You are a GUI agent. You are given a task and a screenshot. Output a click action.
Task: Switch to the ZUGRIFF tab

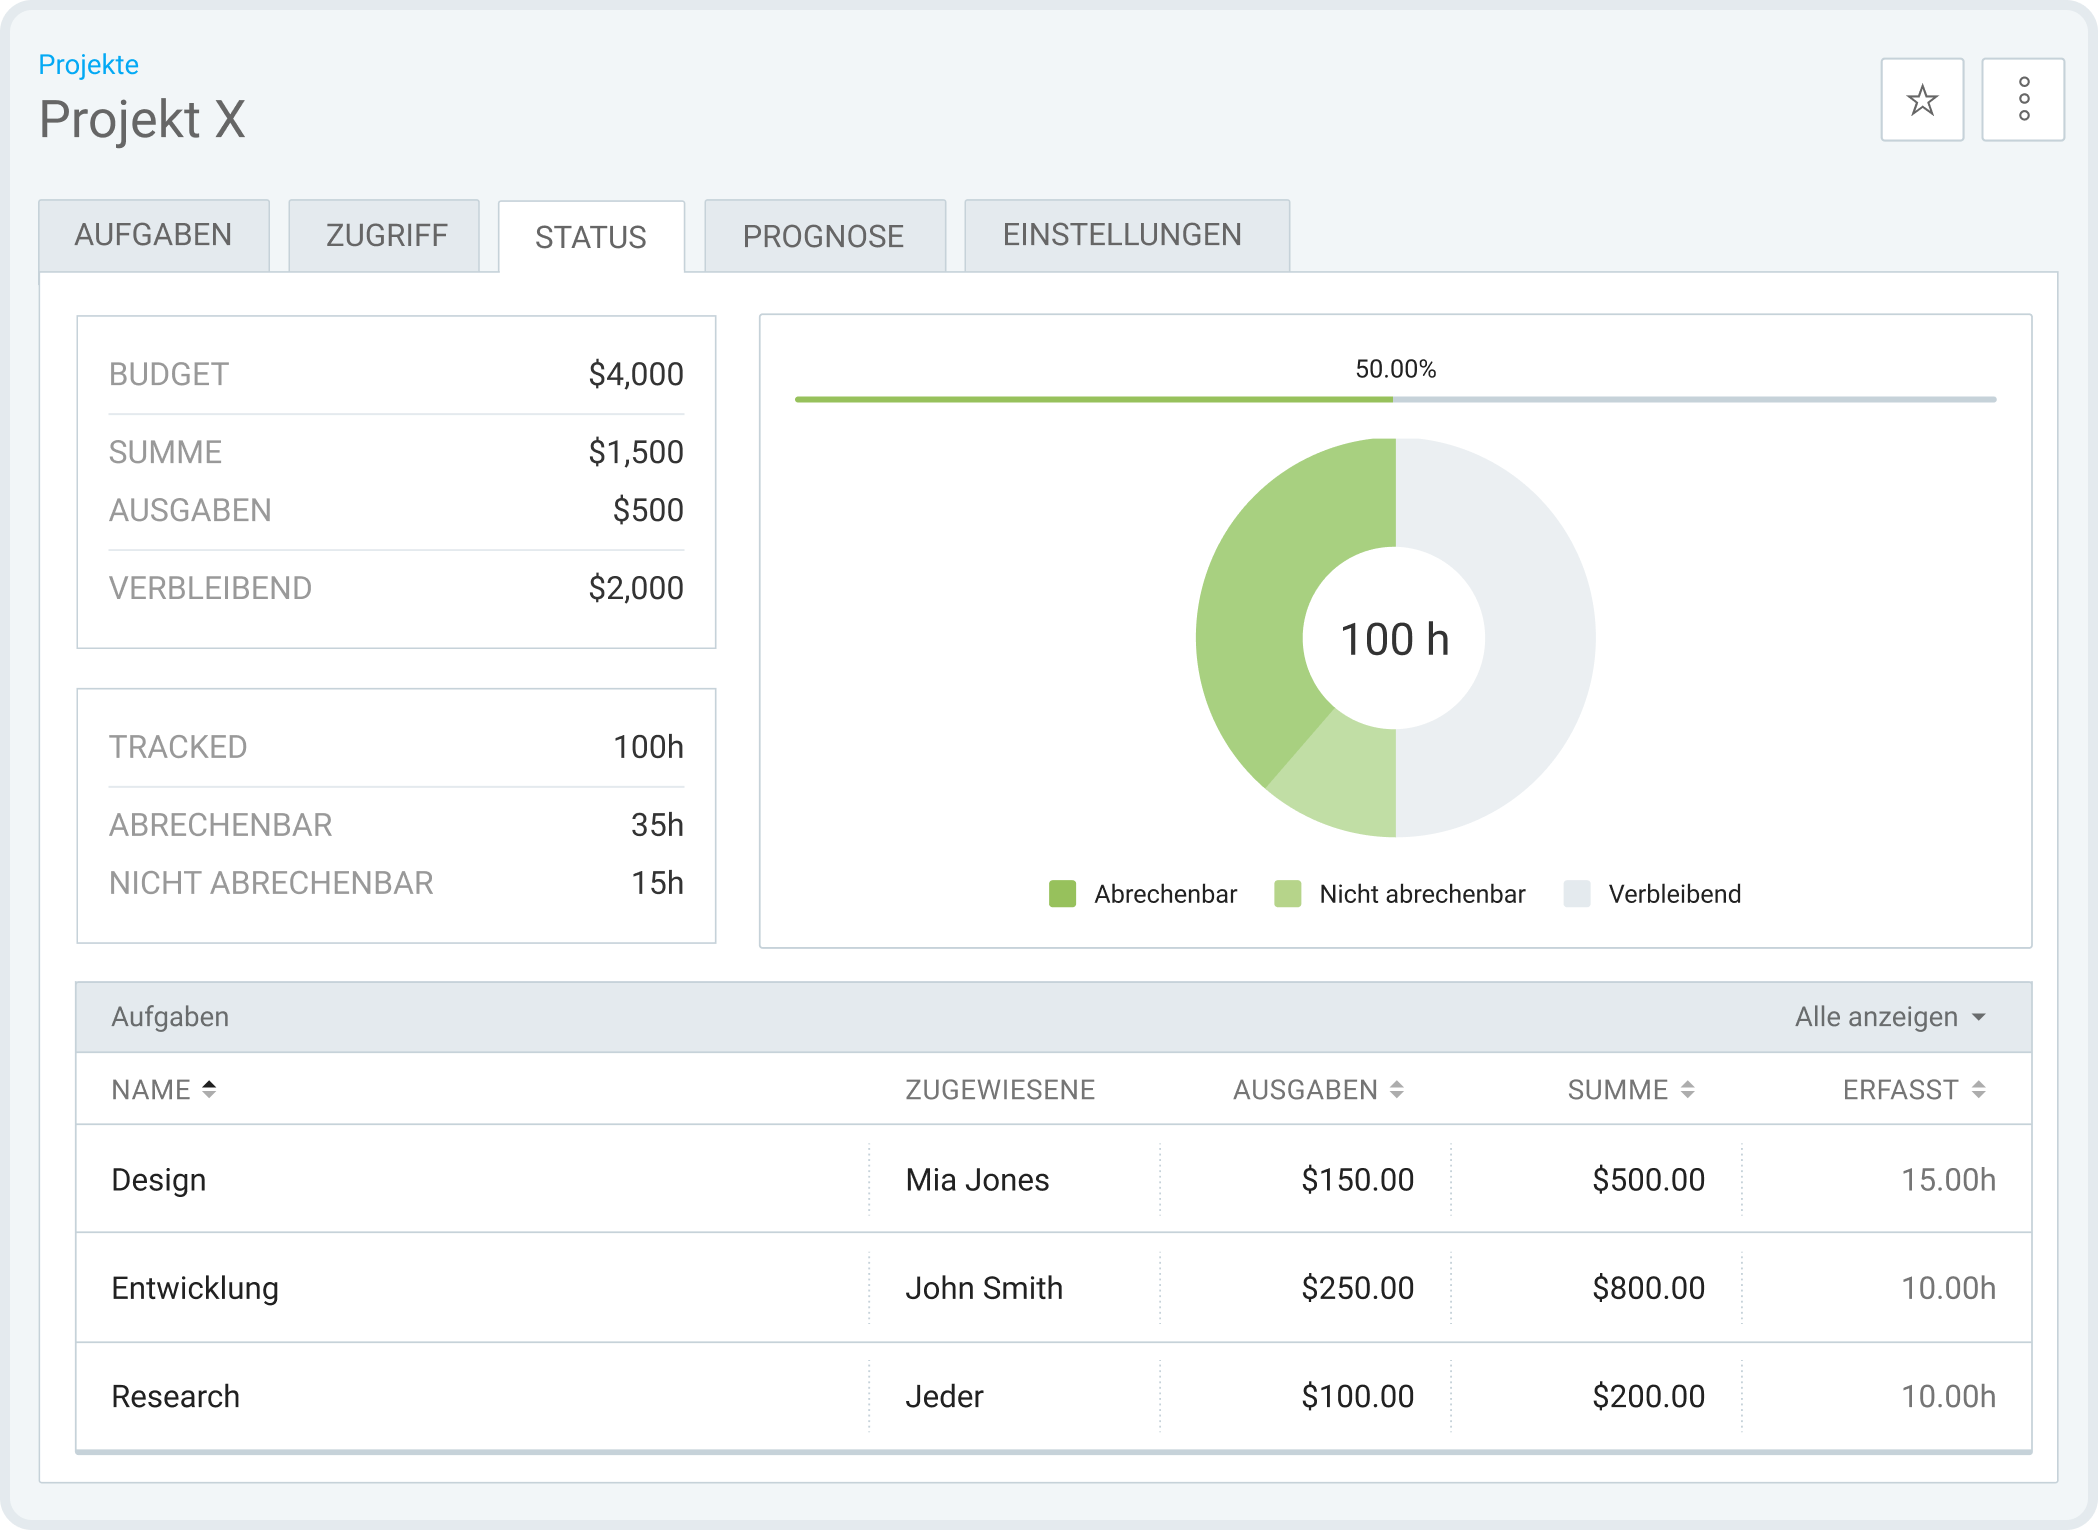coord(385,235)
